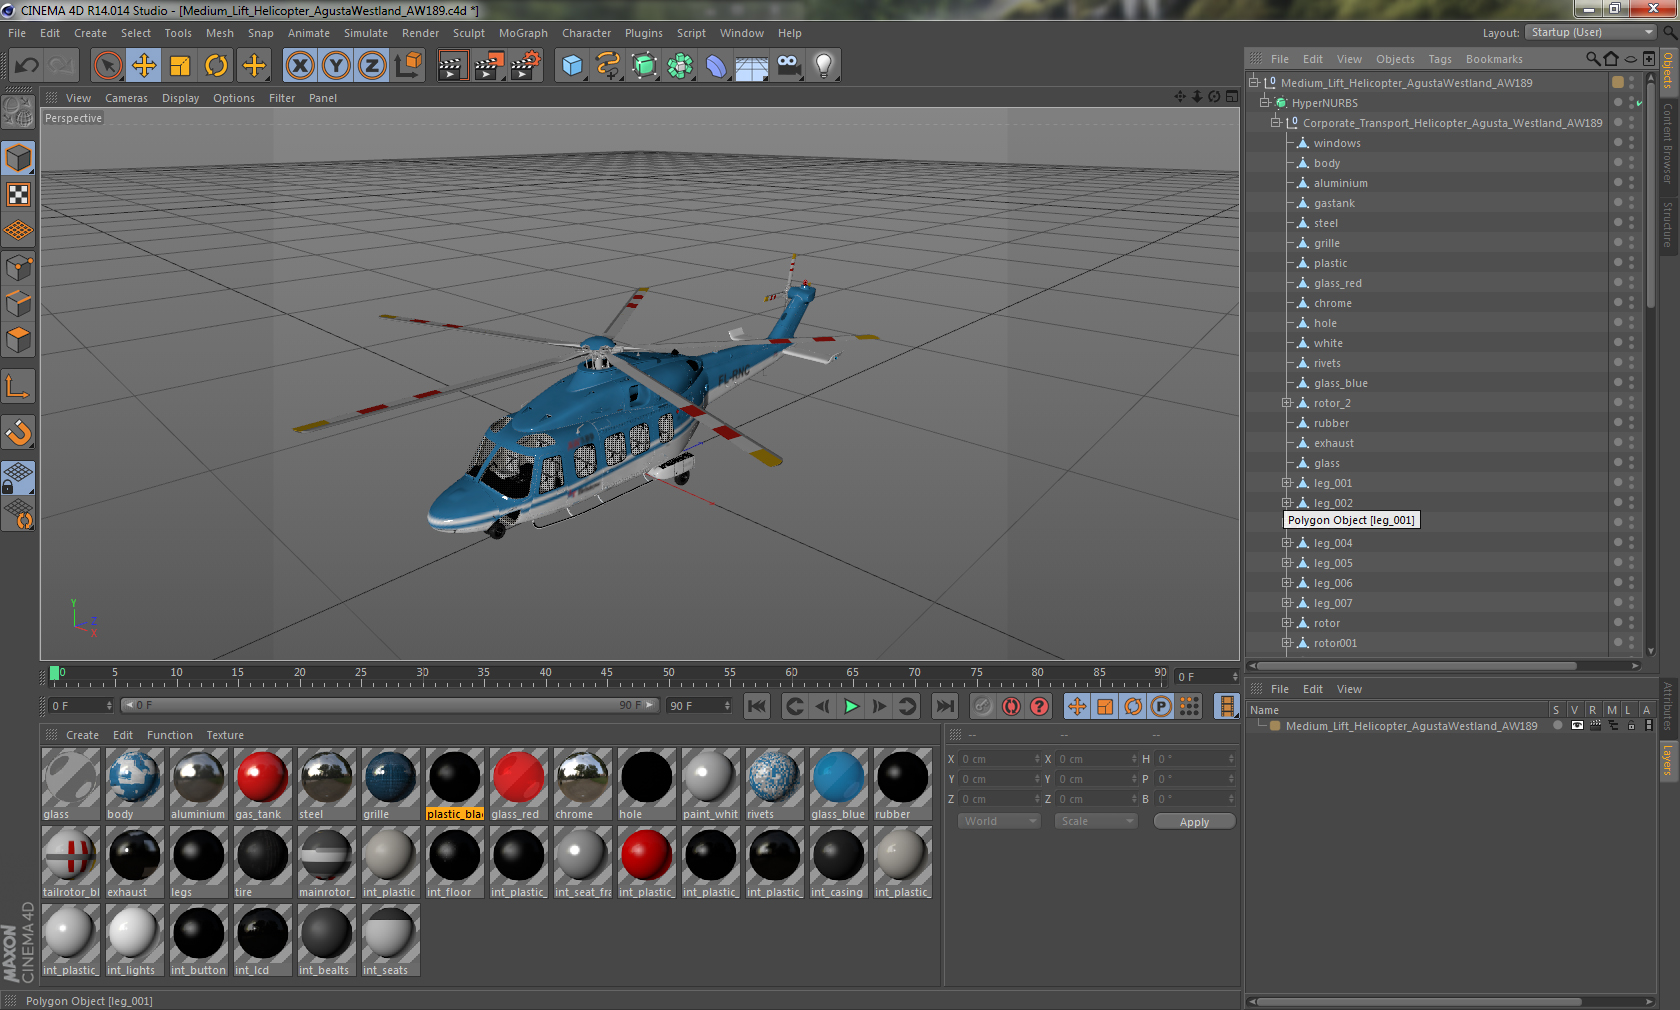This screenshot has height=1010, width=1680.
Task: Add a Bend deformer
Action: (x=716, y=66)
